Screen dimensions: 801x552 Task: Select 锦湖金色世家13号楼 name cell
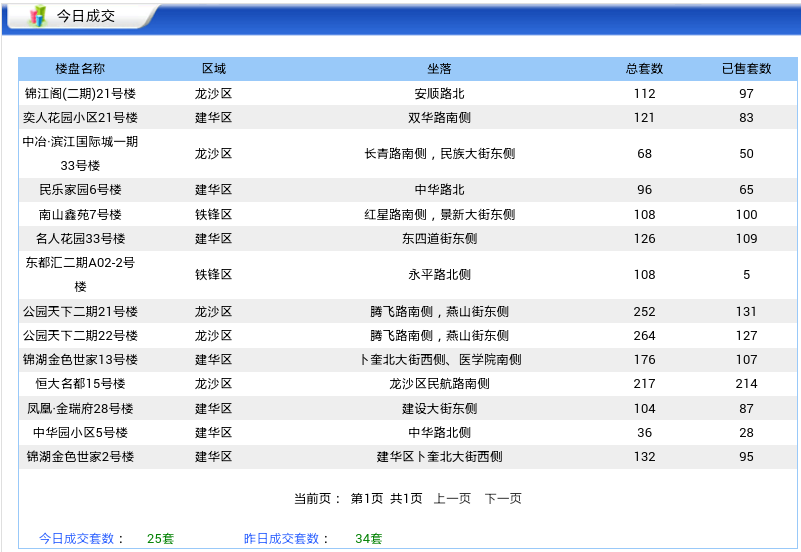coord(80,359)
